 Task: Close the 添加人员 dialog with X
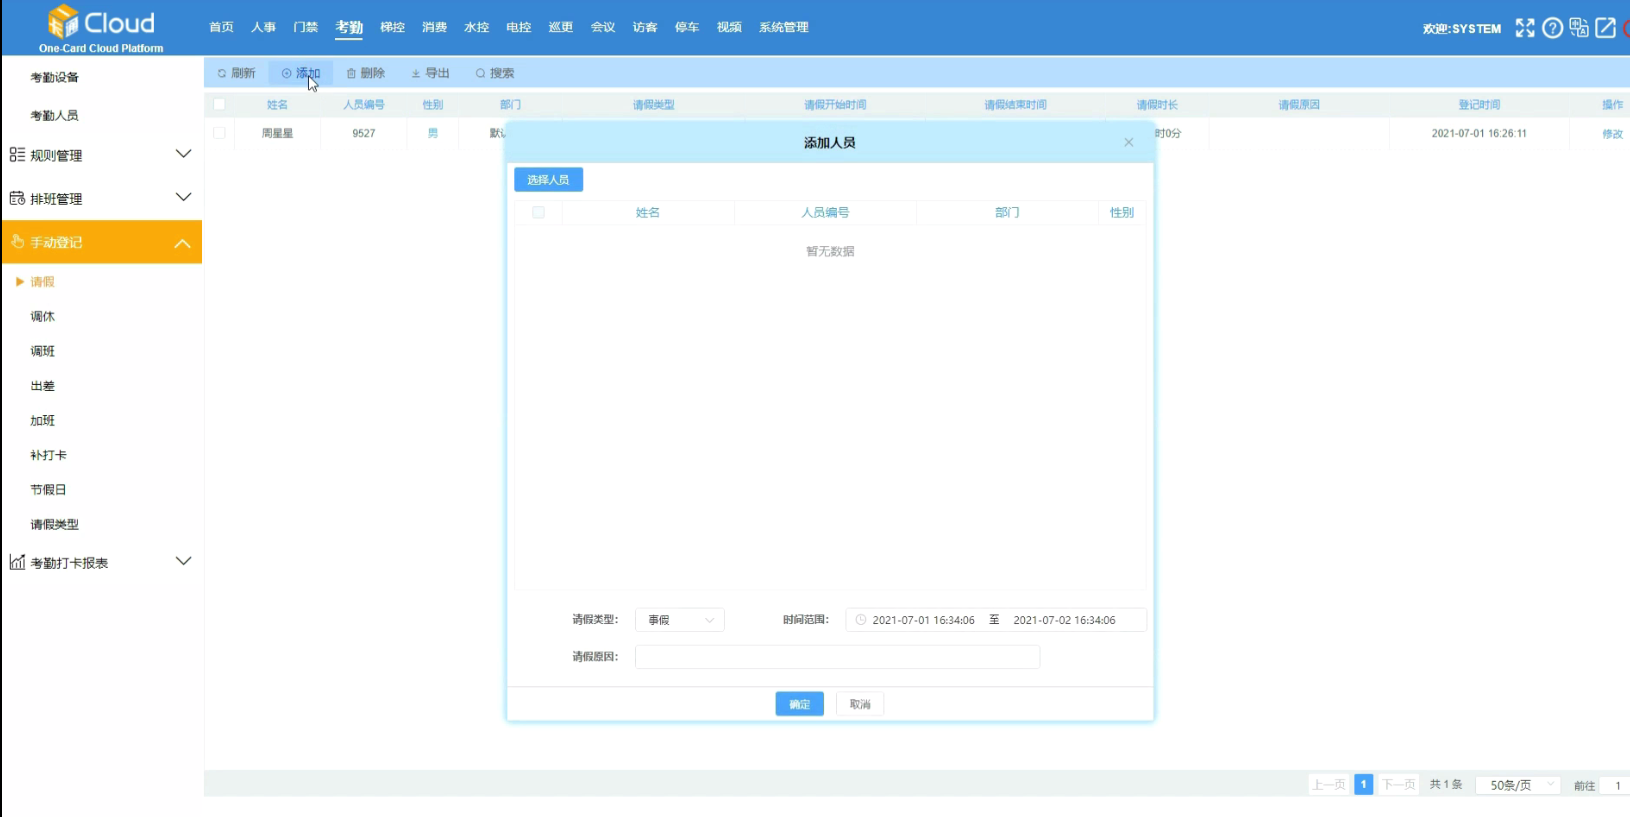1129,142
